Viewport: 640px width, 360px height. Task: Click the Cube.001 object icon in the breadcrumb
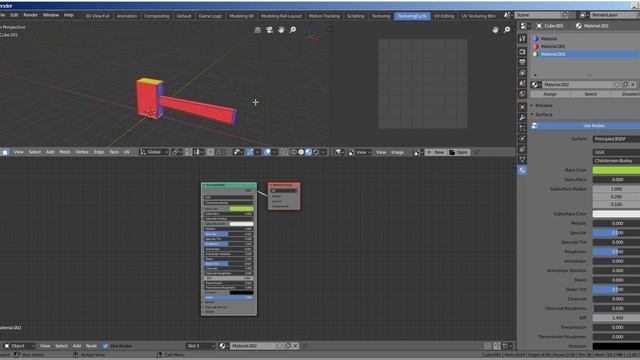(539, 26)
